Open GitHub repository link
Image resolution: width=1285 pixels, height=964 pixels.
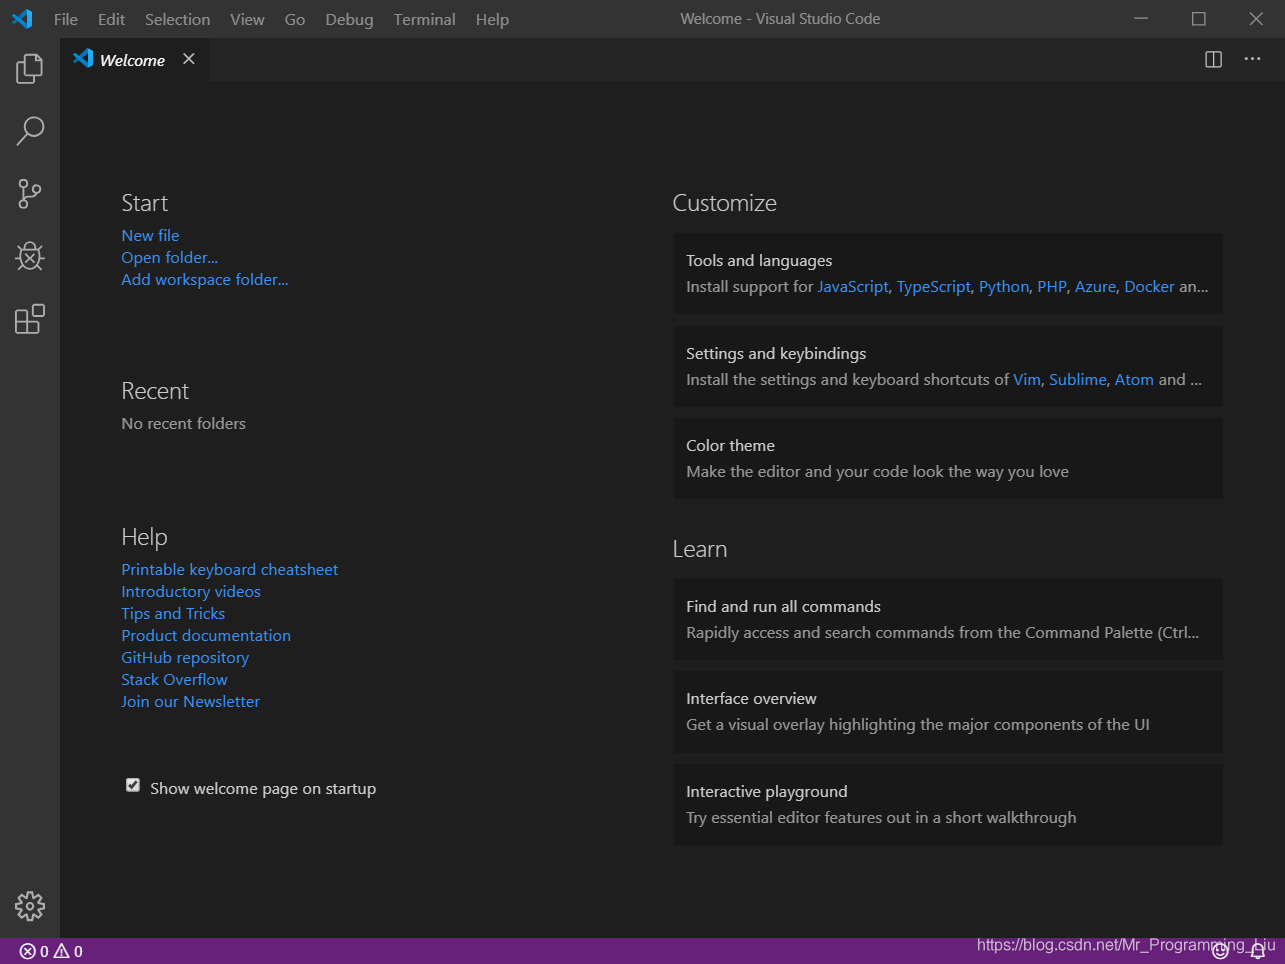pos(185,658)
